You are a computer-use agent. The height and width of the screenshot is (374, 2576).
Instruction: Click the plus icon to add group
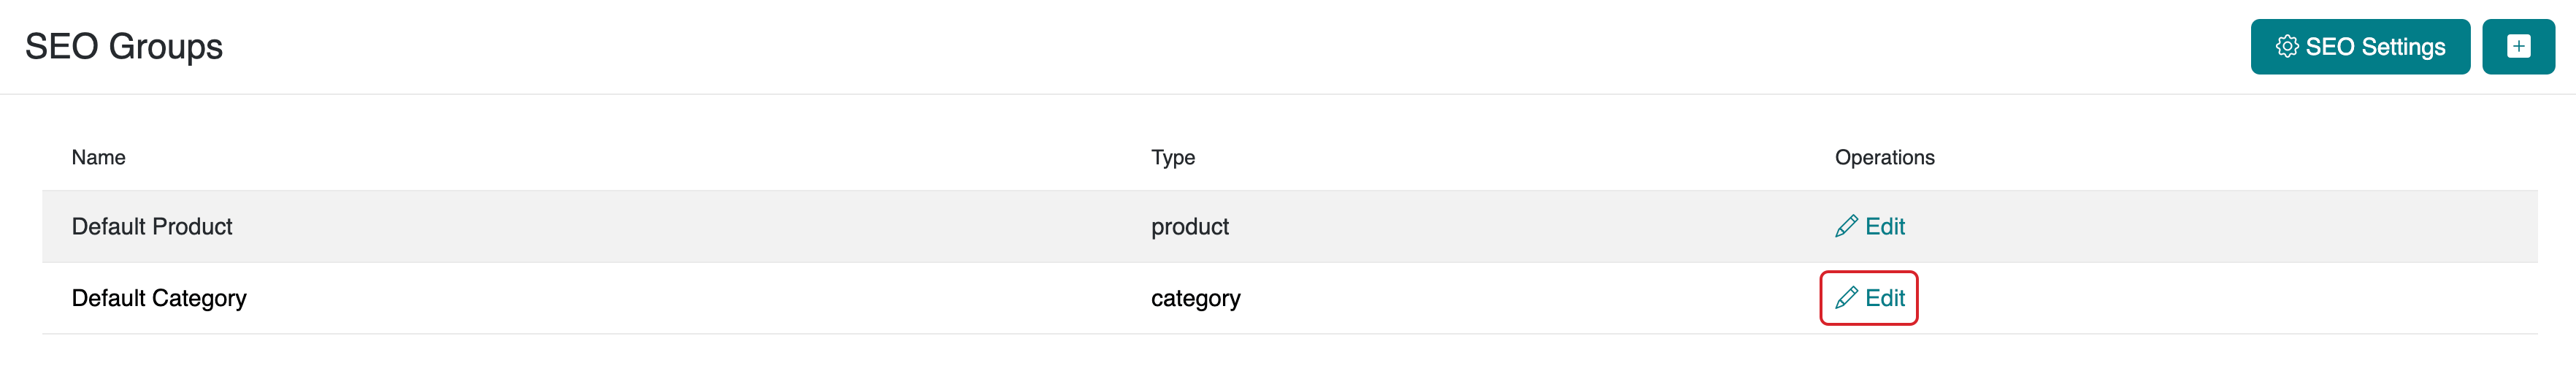[2518, 47]
